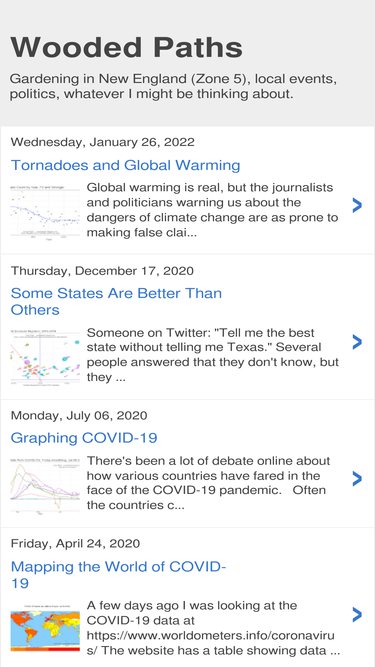Screen dimensions: 375x667
Task: Click the states bubble chart thumbnail
Action: (x=45, y=356)
